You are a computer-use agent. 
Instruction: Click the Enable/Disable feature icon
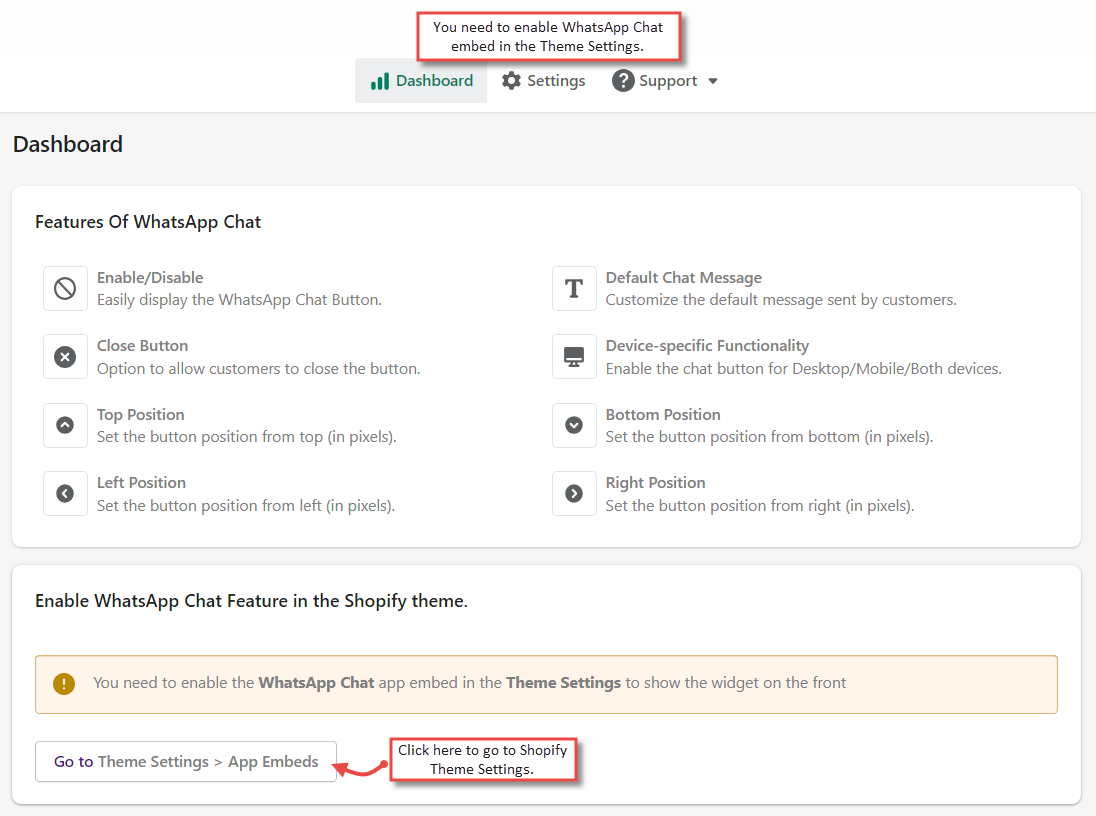pyautogui.click(x=65, y=288)
